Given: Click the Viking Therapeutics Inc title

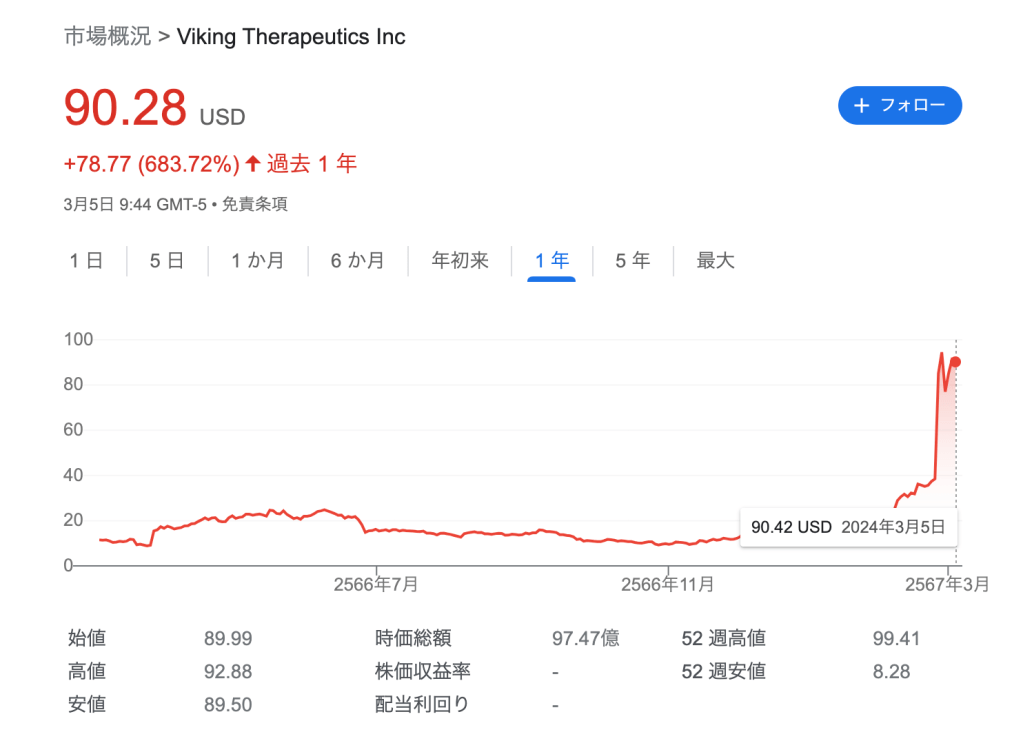Looking at the screenshot, I should 291,37.
